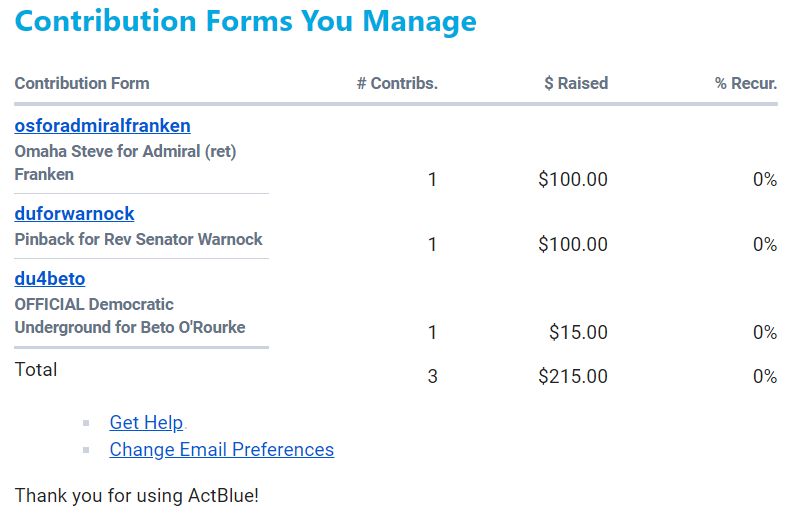Click the Omaha Steve for Admiral description
Viewport: 789px width, 520px height.
tap(125, 163)
